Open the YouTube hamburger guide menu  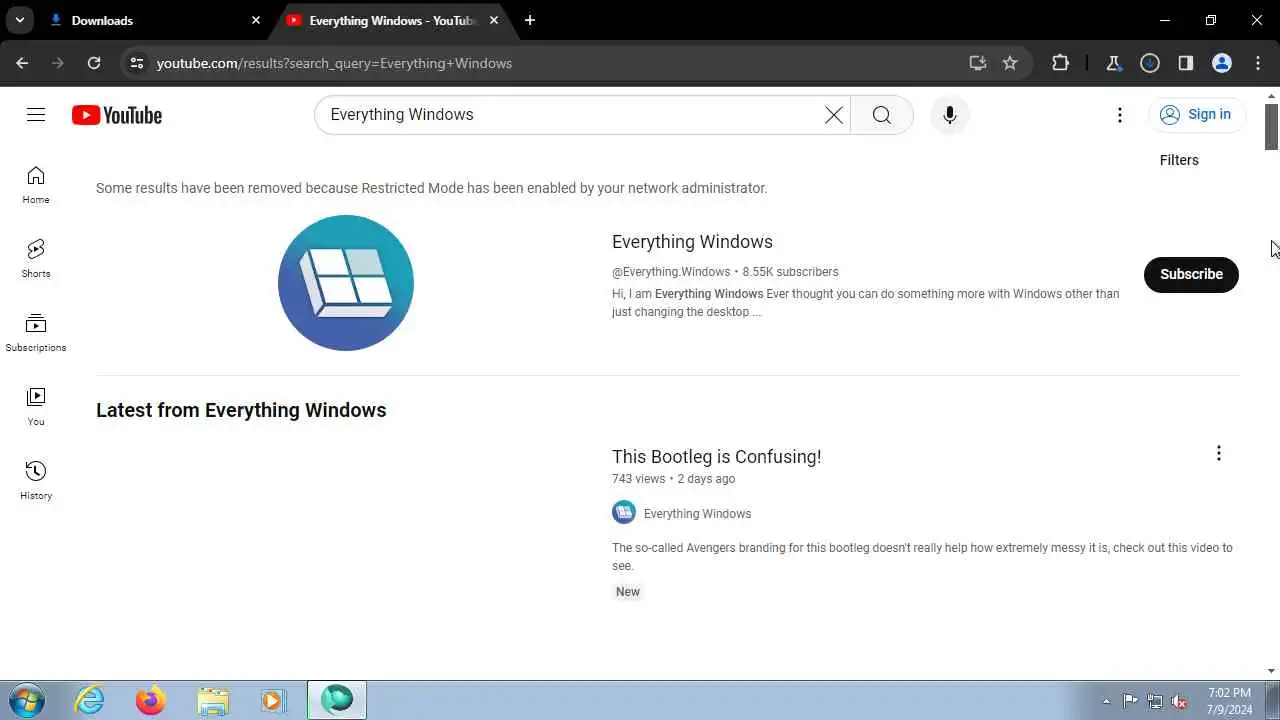36,115
